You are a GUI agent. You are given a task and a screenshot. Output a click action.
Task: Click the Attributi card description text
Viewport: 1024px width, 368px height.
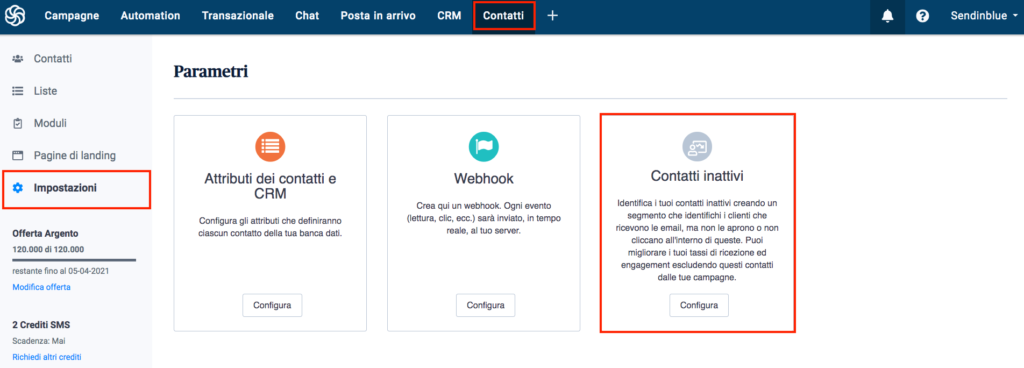coord(270,227)
